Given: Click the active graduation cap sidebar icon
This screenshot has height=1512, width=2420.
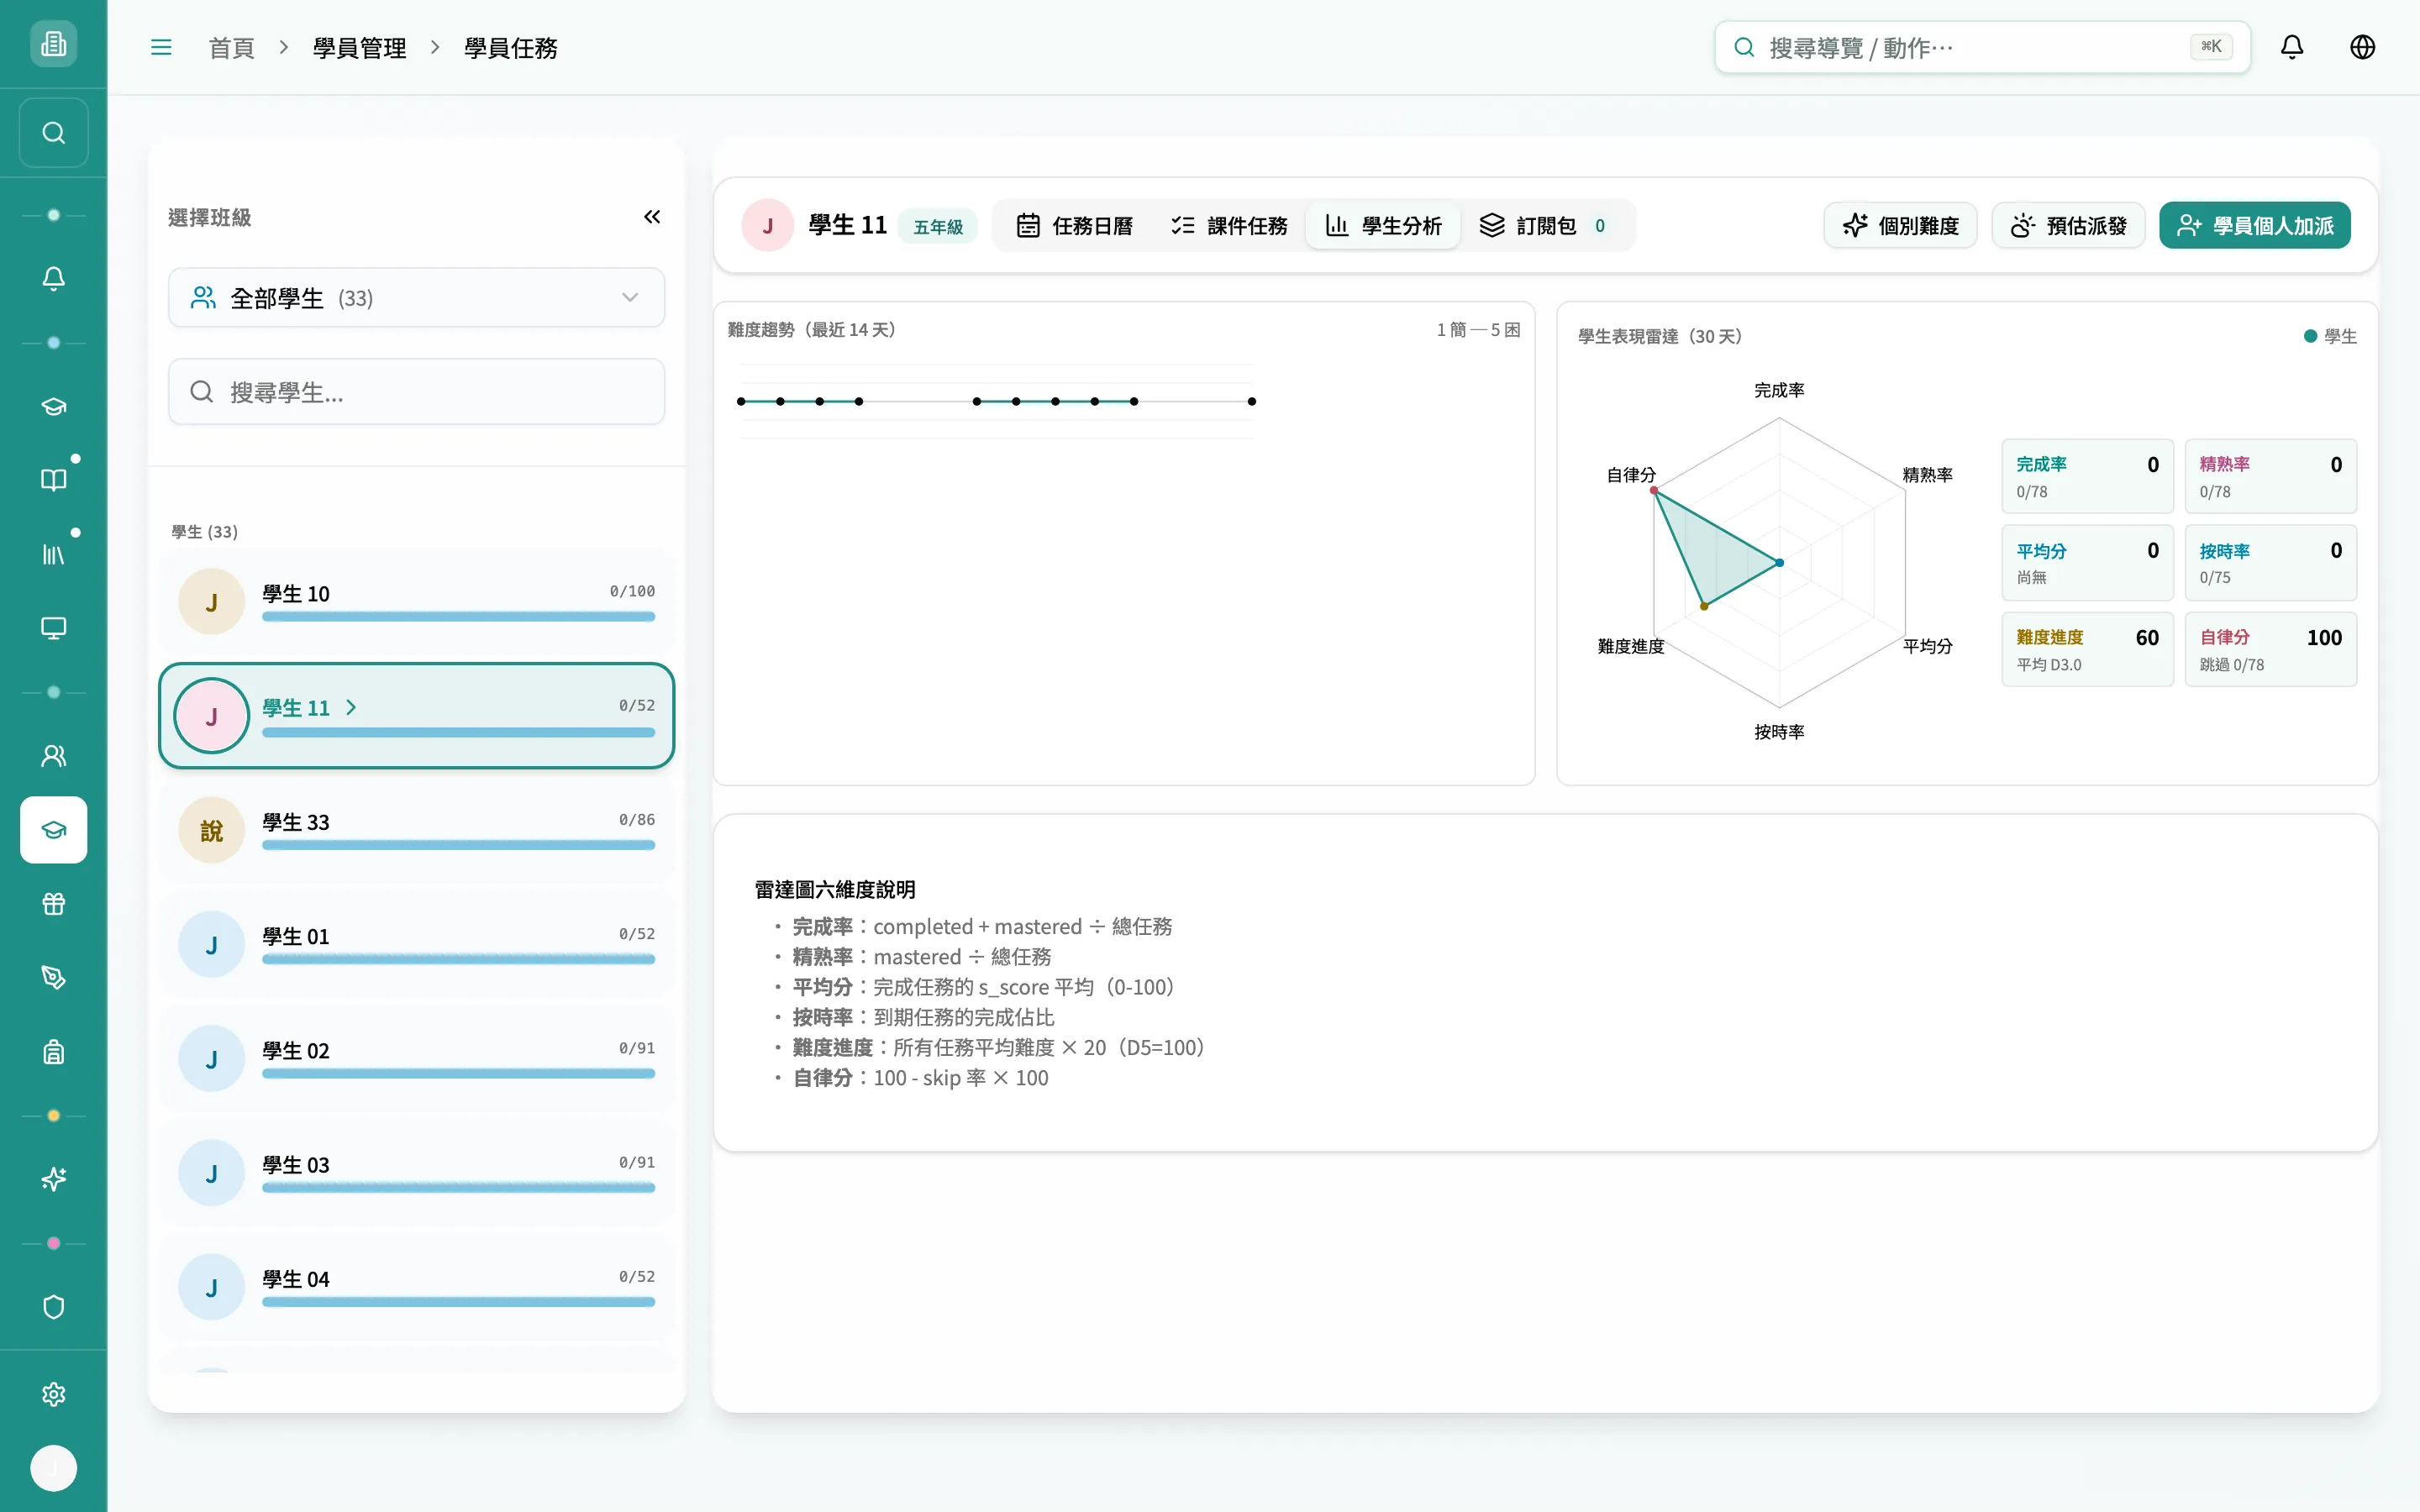Looking at the screenshot, I should point(53,830).
